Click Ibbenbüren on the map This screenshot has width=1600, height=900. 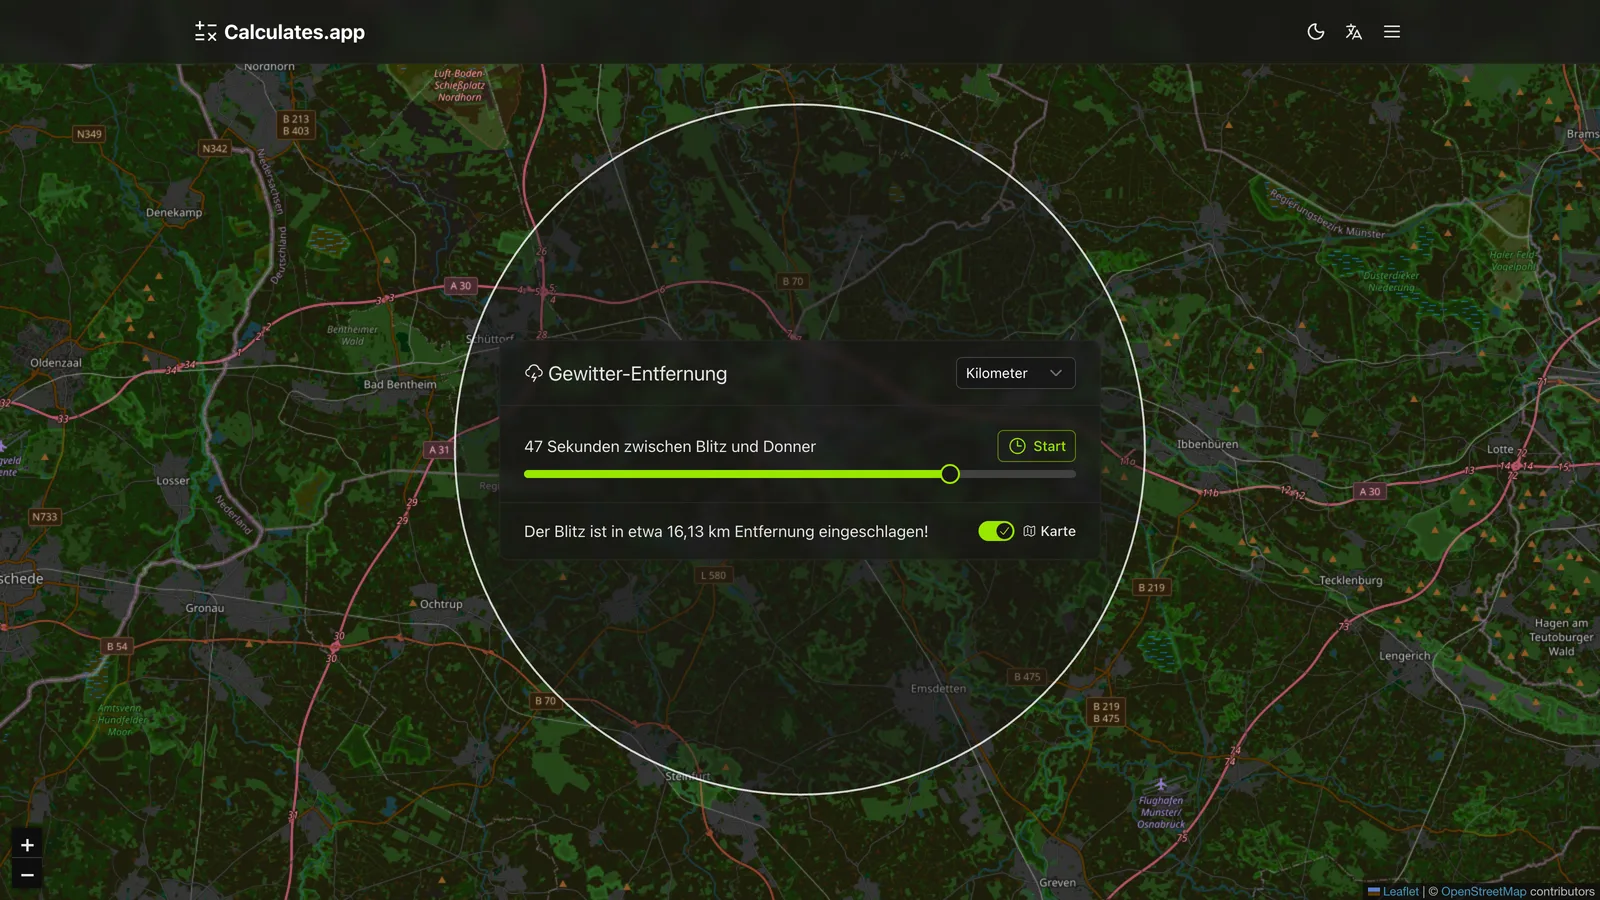(1207, 444)
